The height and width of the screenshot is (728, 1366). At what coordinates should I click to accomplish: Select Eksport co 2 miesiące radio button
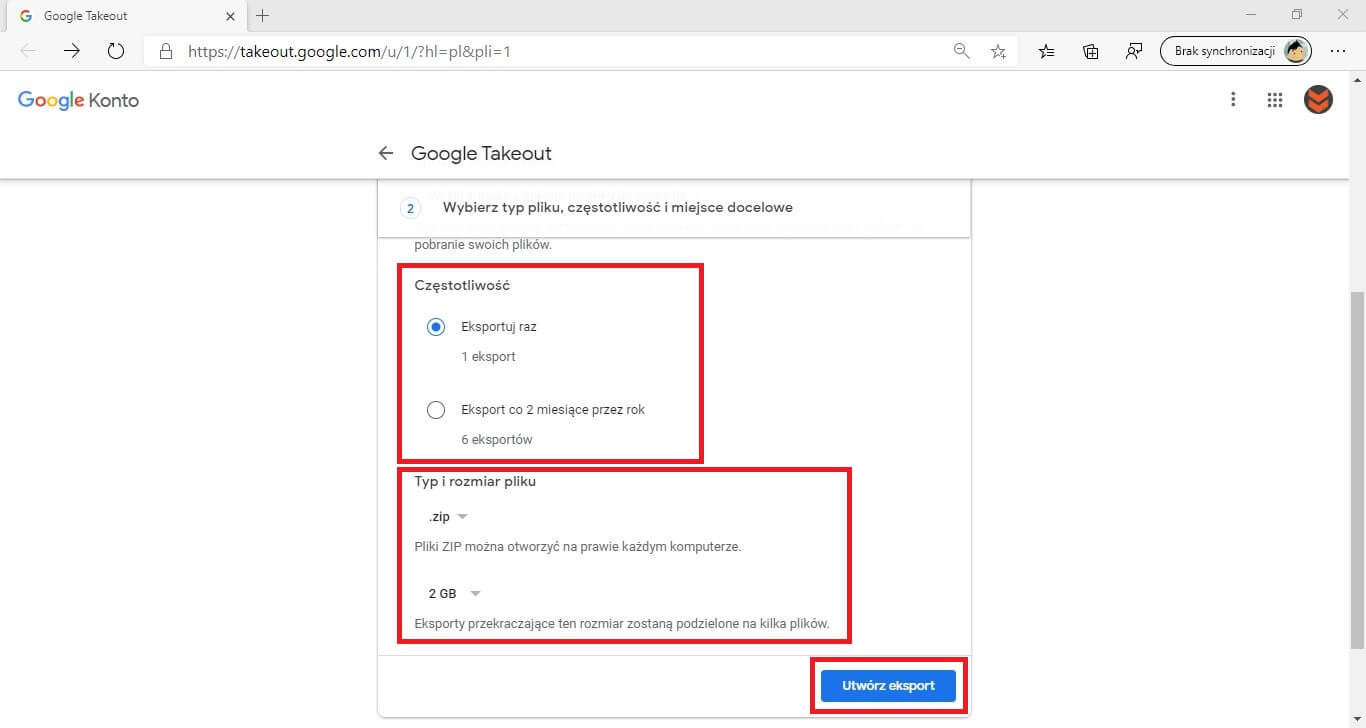click(436, 410)
